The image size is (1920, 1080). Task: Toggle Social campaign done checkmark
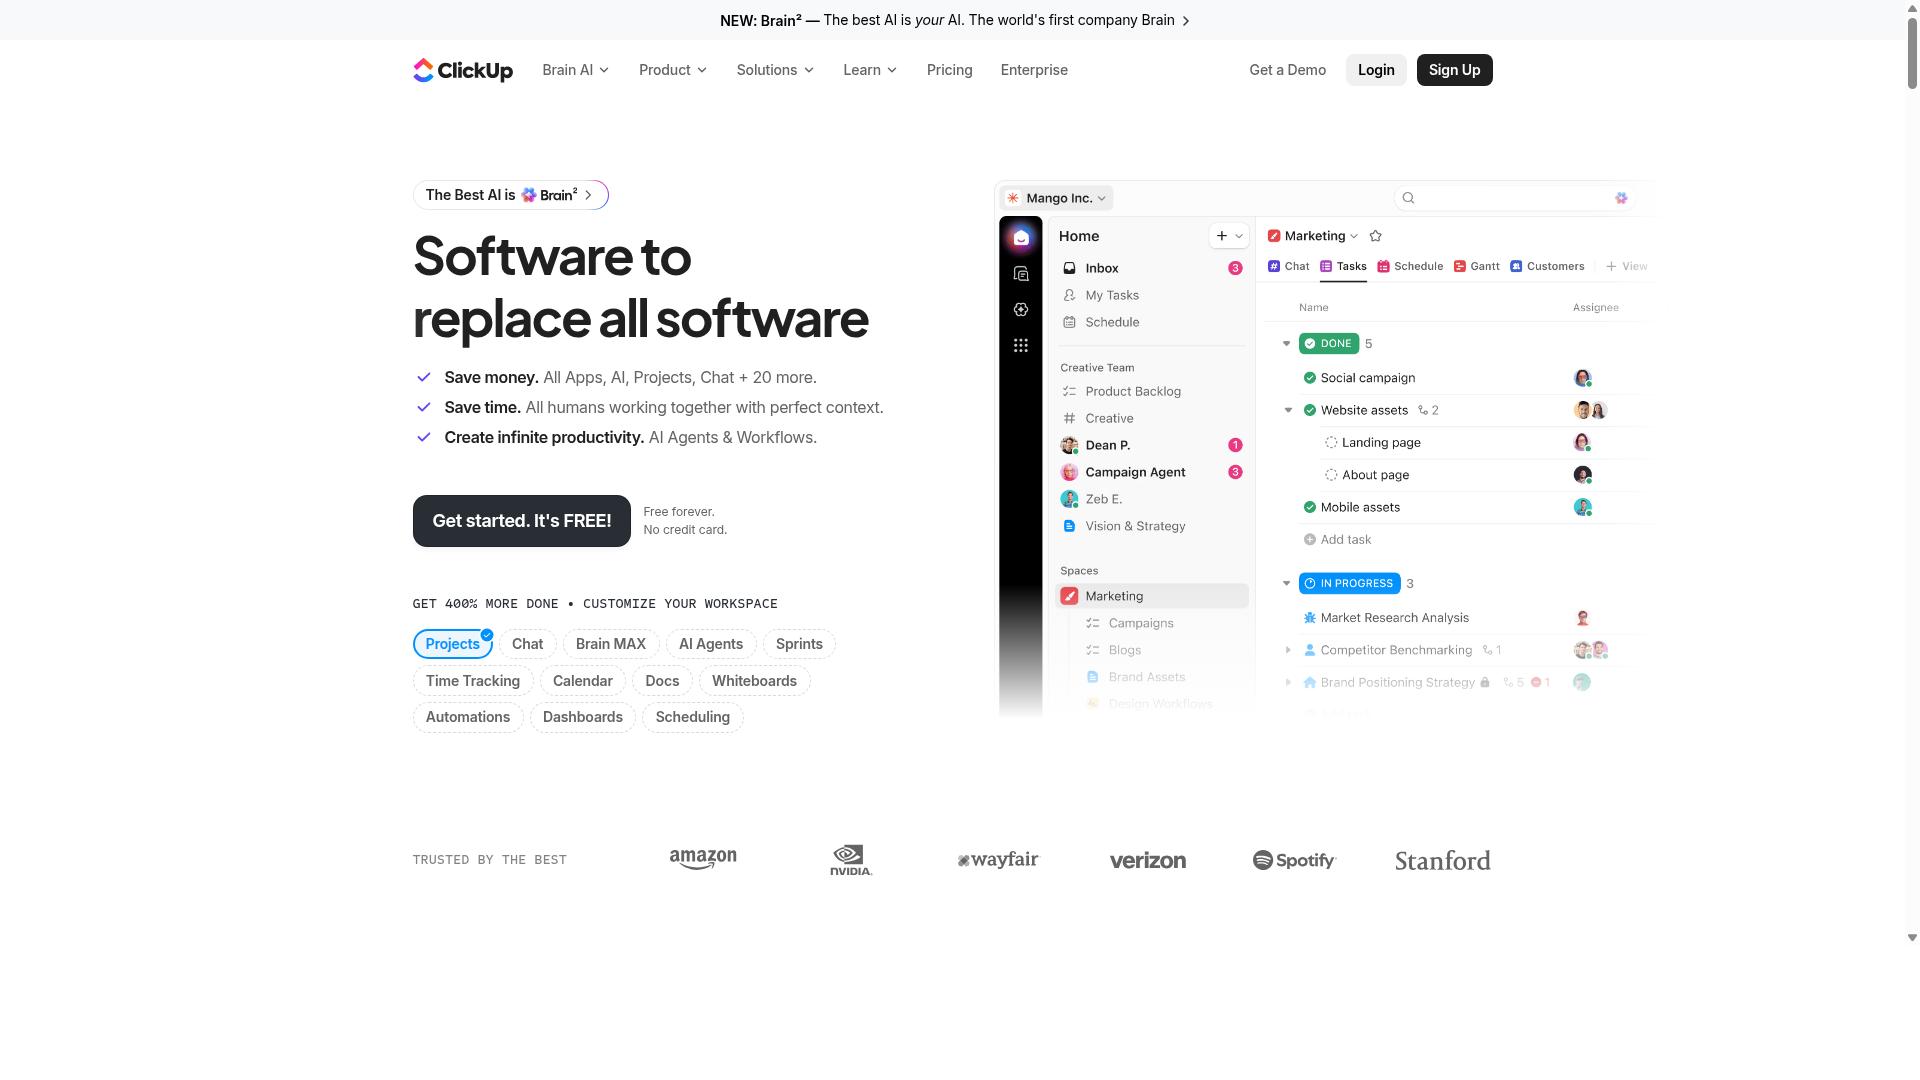(x=1309, y=378)
